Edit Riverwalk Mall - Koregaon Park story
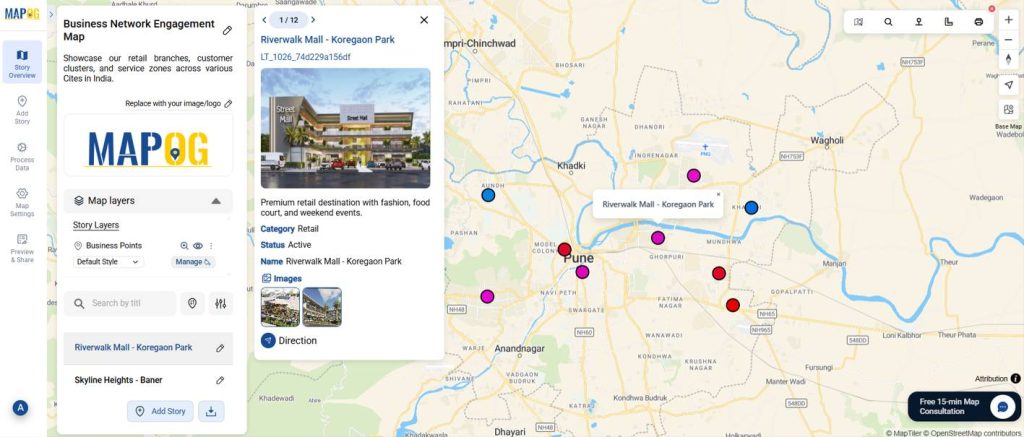 tap(220, 348)
